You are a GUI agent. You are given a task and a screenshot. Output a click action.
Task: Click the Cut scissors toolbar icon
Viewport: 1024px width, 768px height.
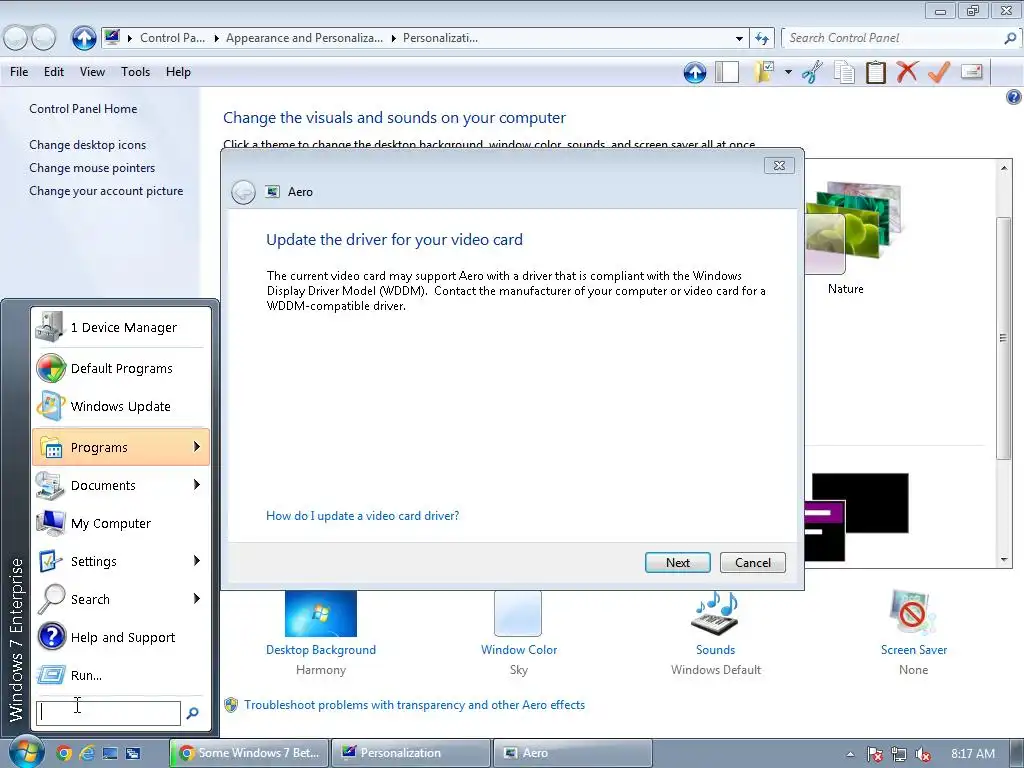pyautogui.click(x=812, y=72)
